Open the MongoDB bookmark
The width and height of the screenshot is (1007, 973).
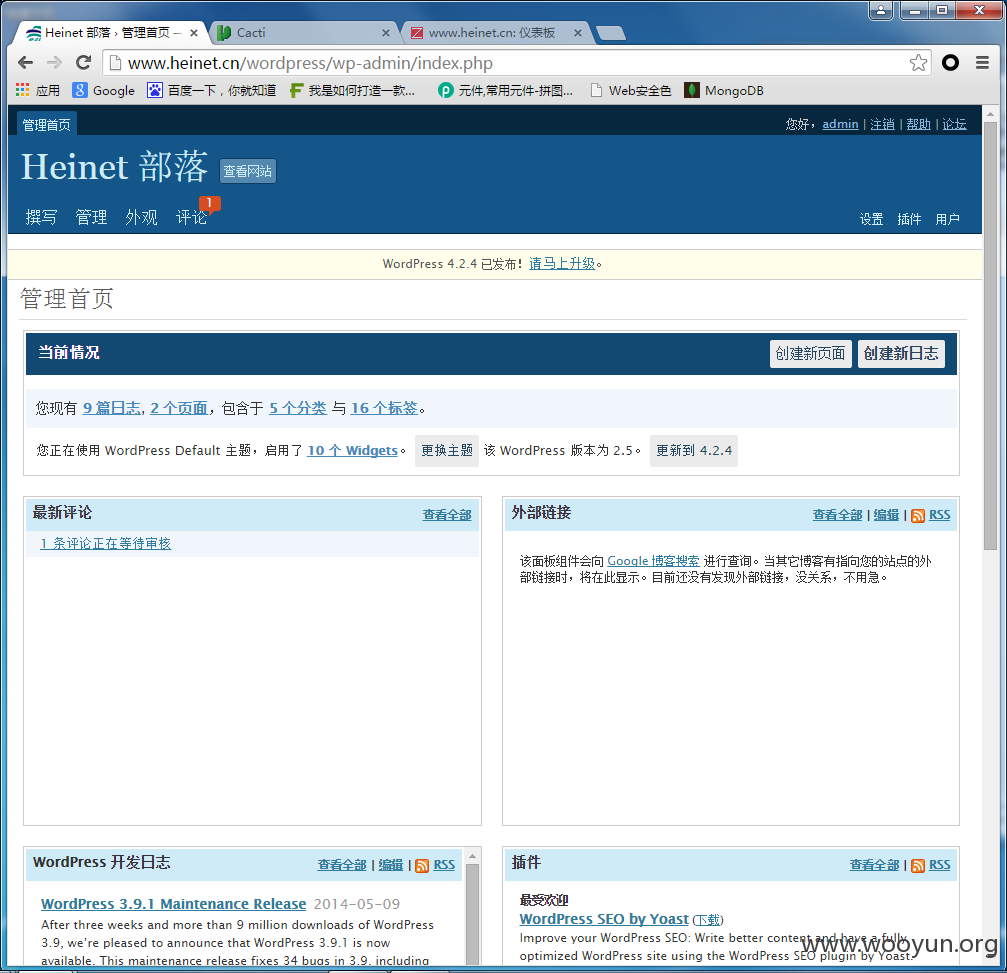(x=724, y=91)
